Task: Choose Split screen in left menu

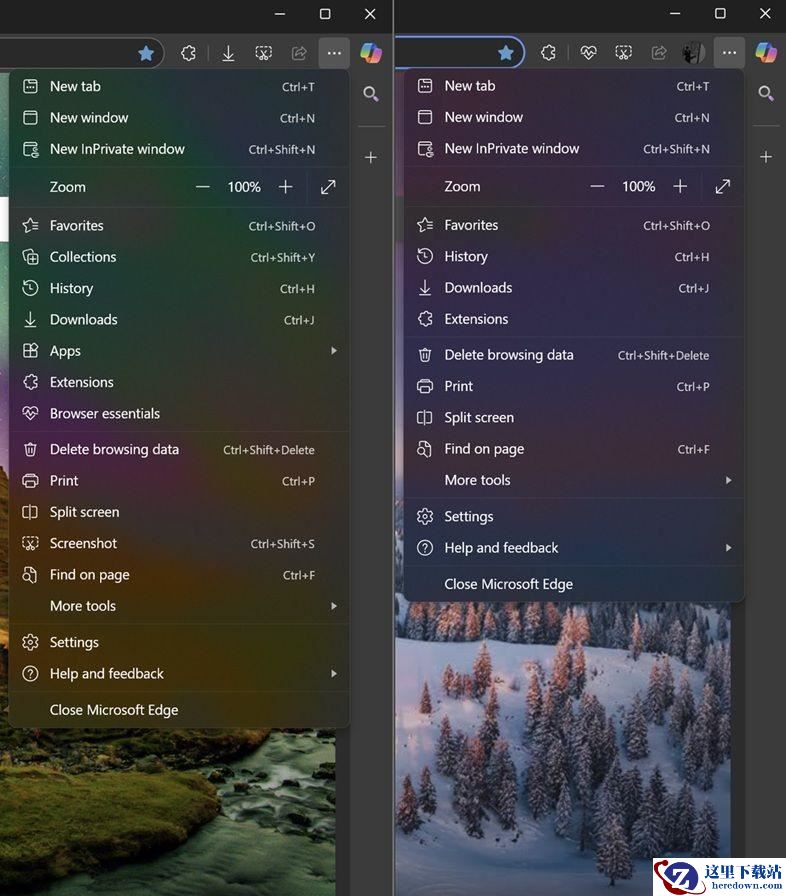Action: point(179,512)
